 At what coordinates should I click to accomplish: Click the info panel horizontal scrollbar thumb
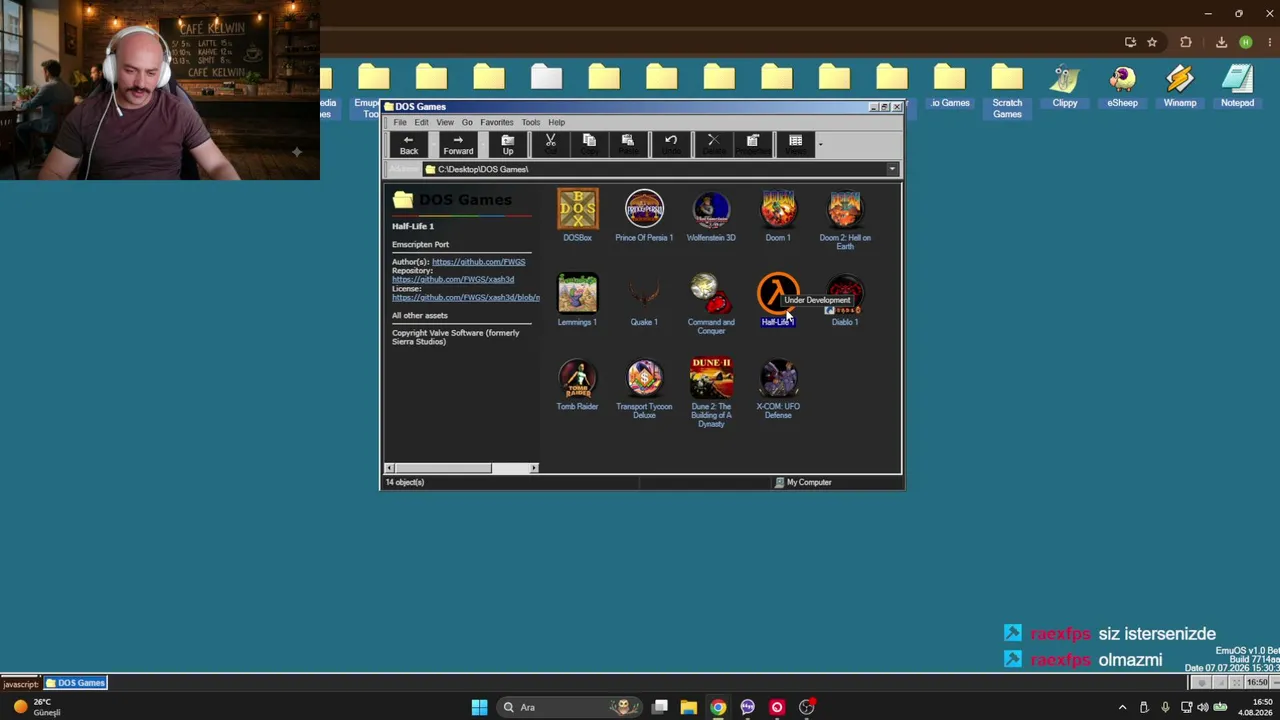click(x=443, y=468)
